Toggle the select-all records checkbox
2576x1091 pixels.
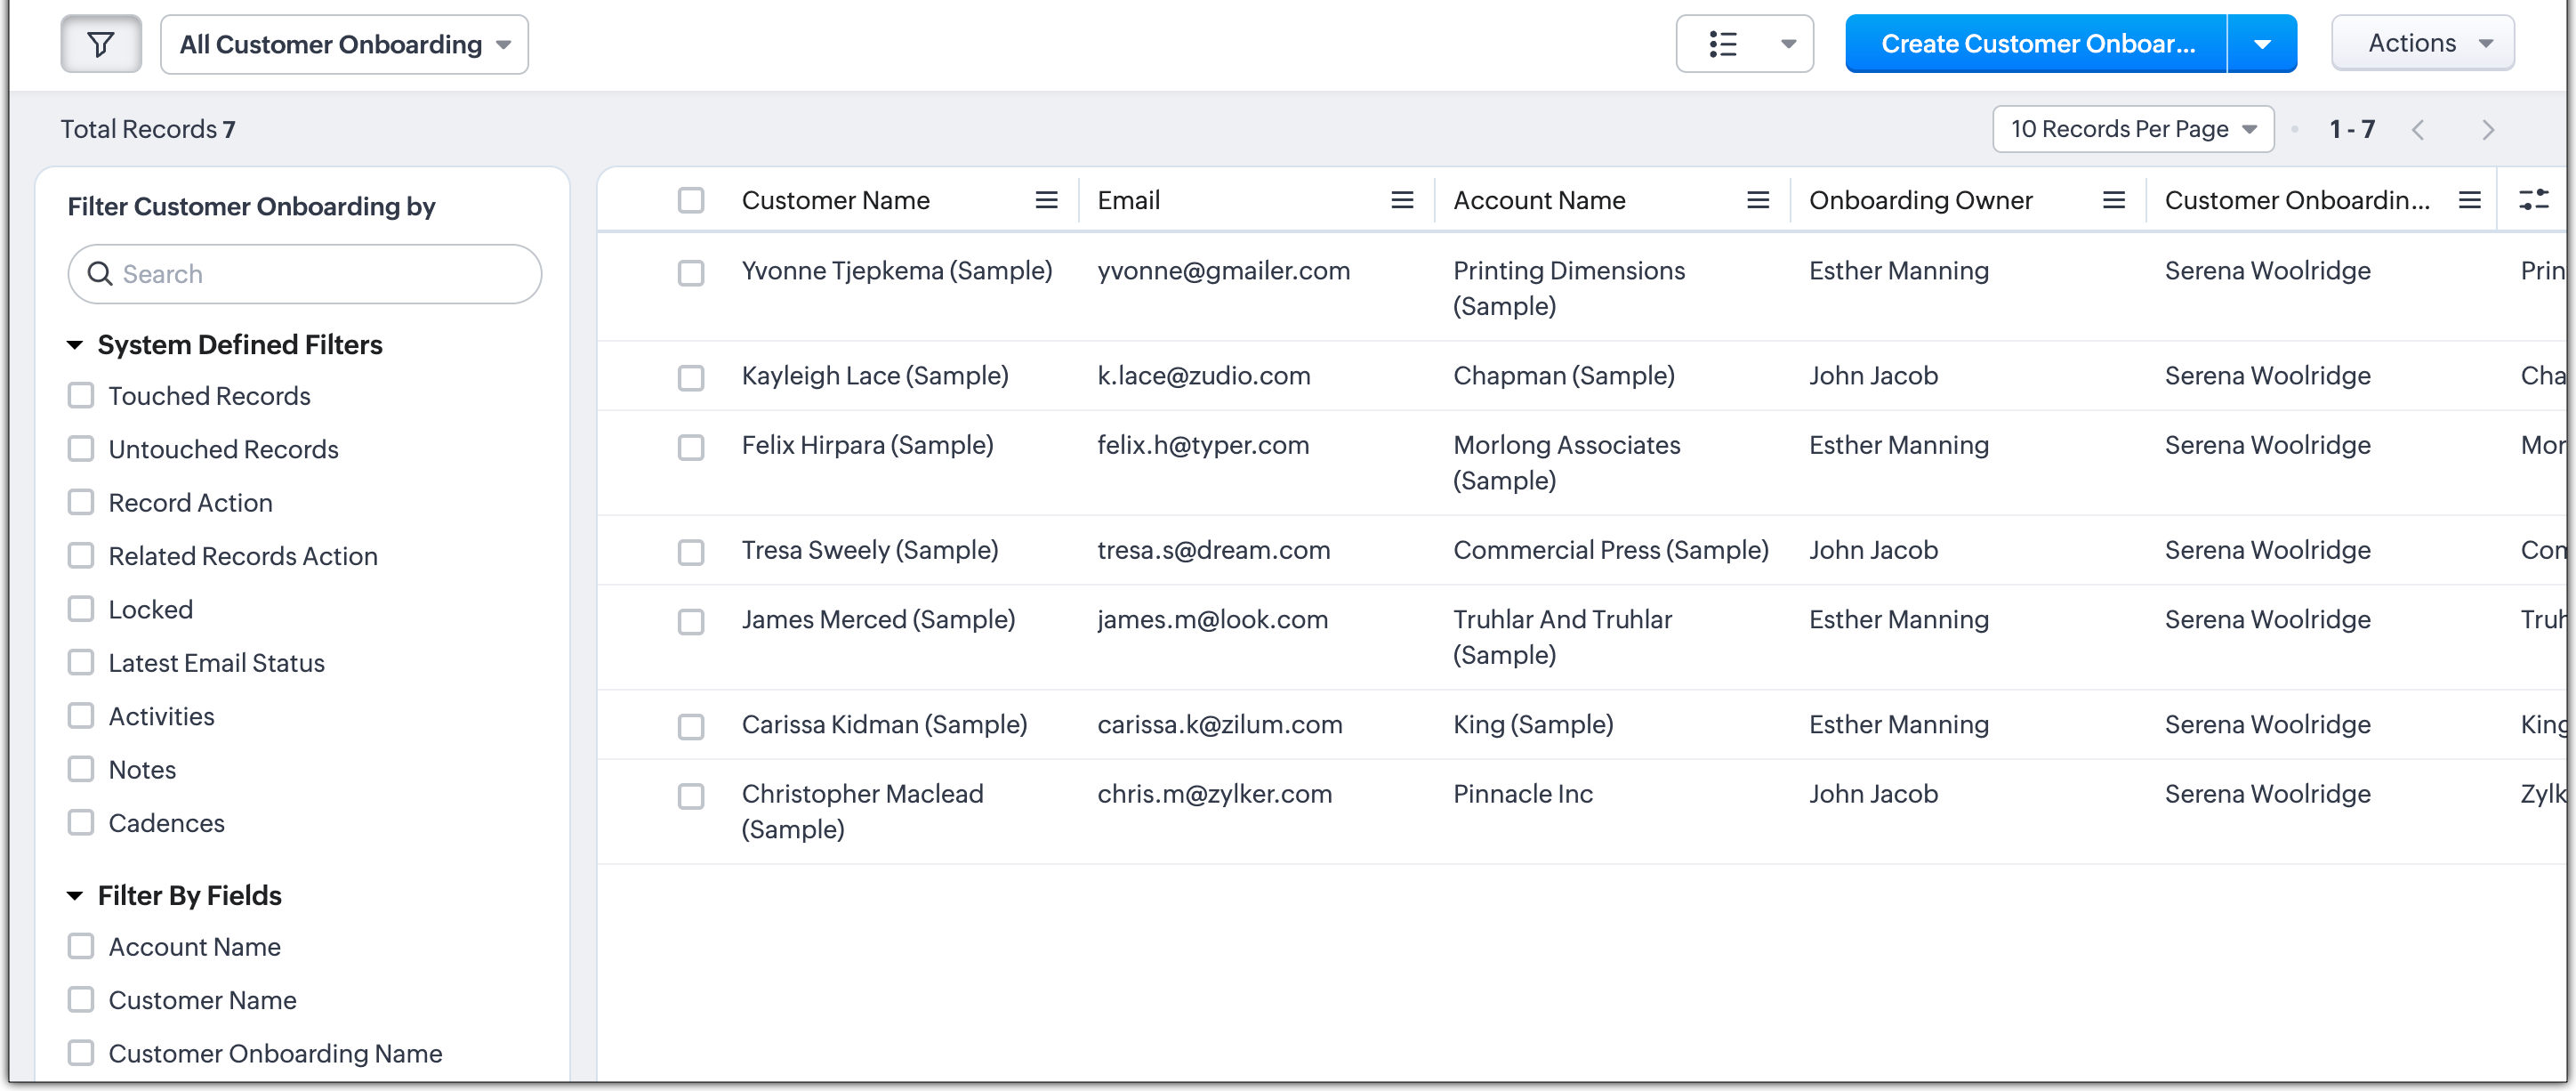(690, 200)
